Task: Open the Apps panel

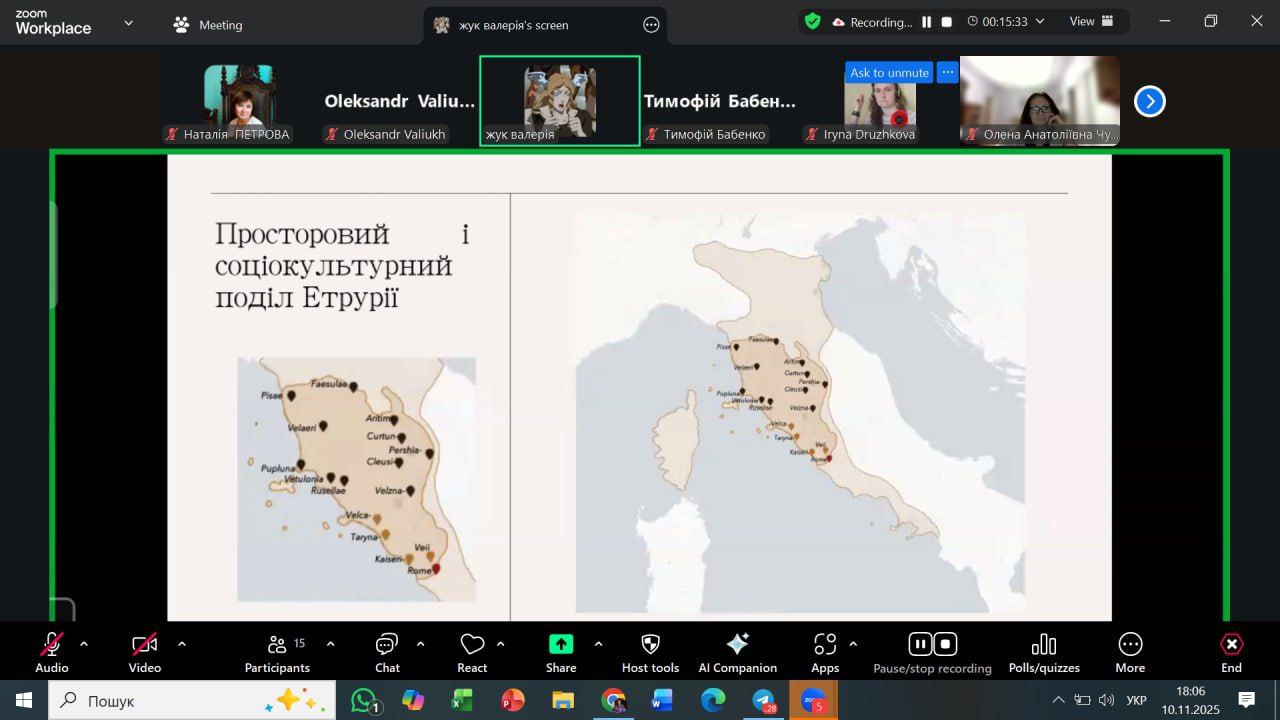Action: (x=825, y=645)
